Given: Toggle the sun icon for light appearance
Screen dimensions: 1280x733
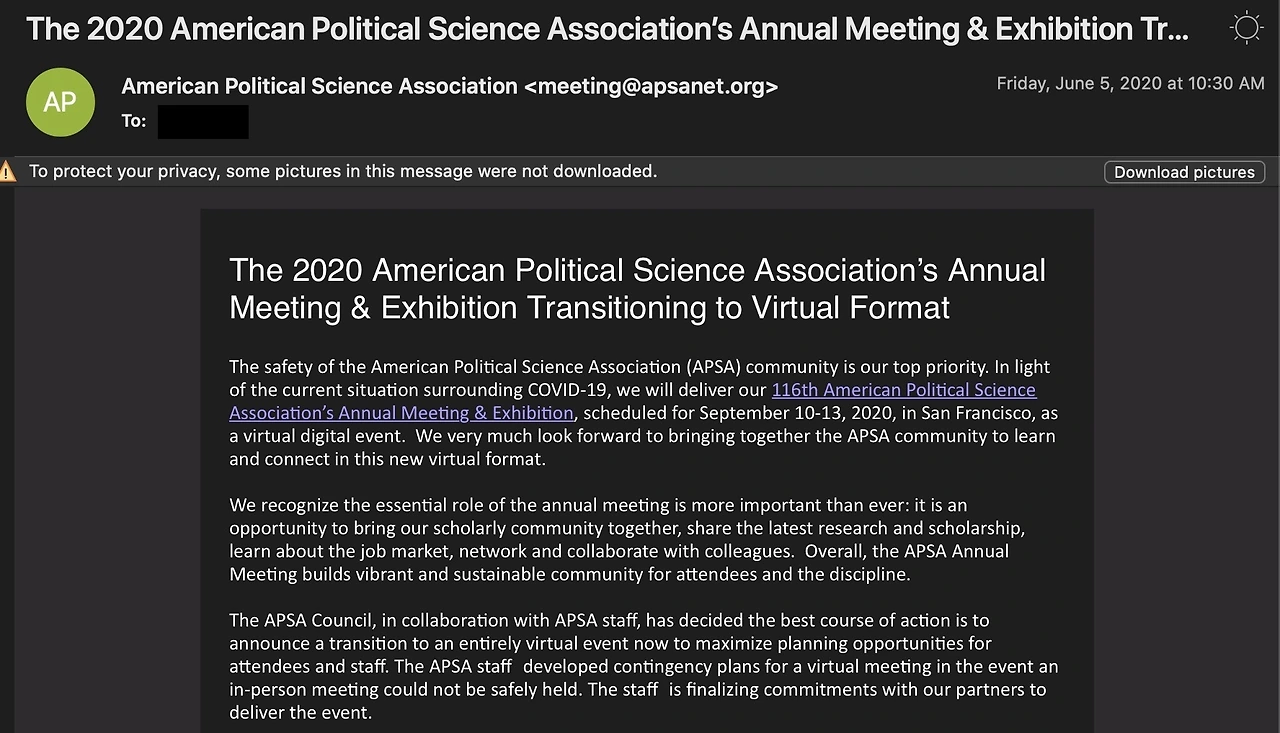Looking at the screenshot, I should click(1246, 28).
